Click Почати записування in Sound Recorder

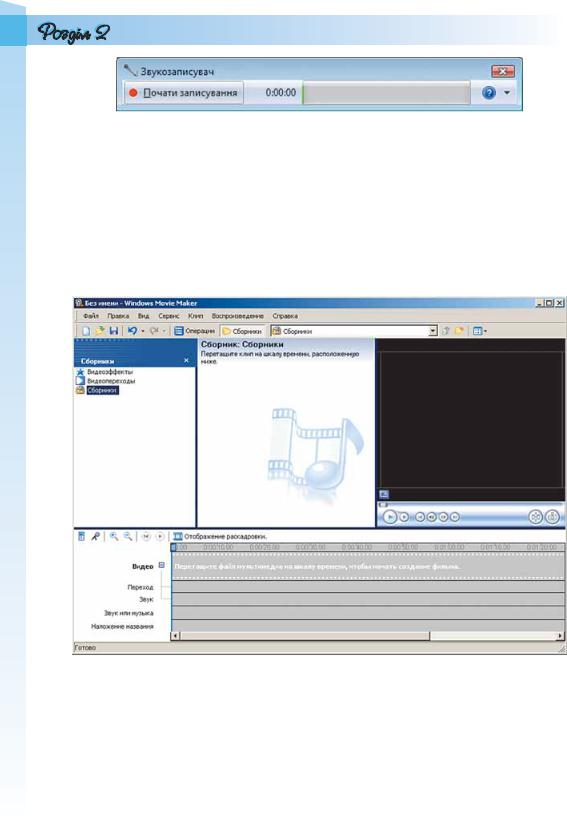[184, 93]
